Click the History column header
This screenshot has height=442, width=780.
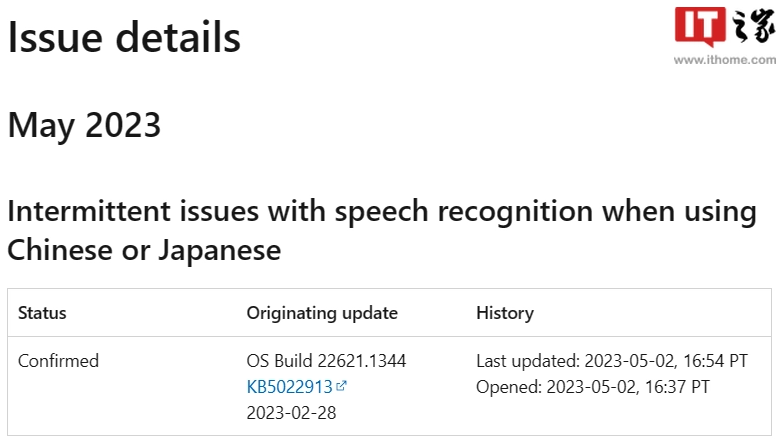[x=505, y=313]
